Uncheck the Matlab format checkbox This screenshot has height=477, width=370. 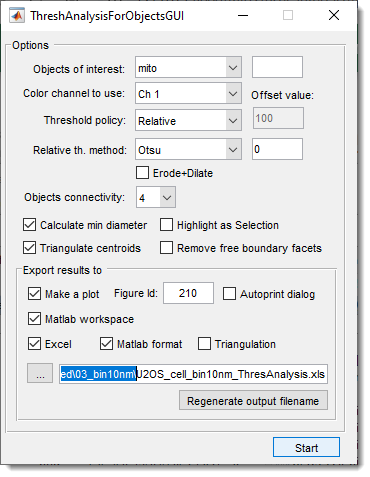click(x=106, y=344)
